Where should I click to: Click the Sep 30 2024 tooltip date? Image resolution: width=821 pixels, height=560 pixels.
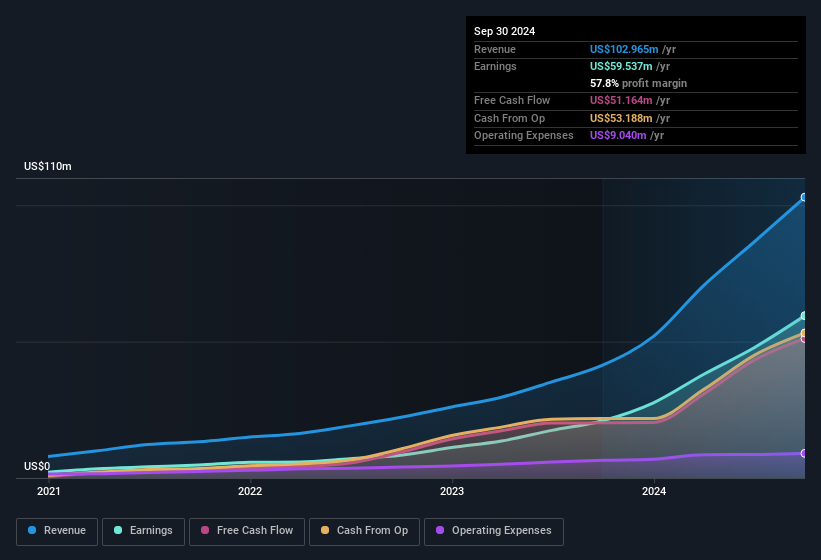coord(504,31)
